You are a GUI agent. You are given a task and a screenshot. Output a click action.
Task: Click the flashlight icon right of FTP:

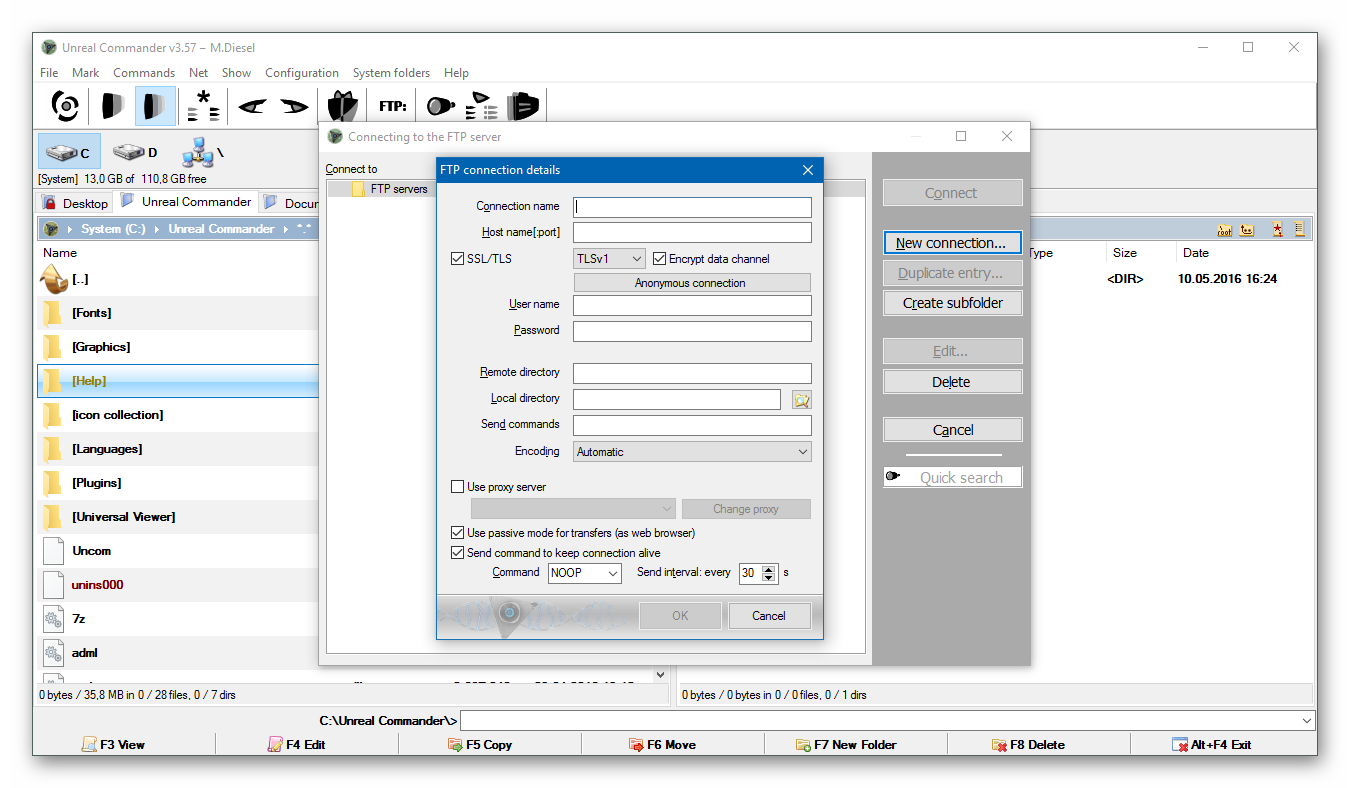point(441,105)
